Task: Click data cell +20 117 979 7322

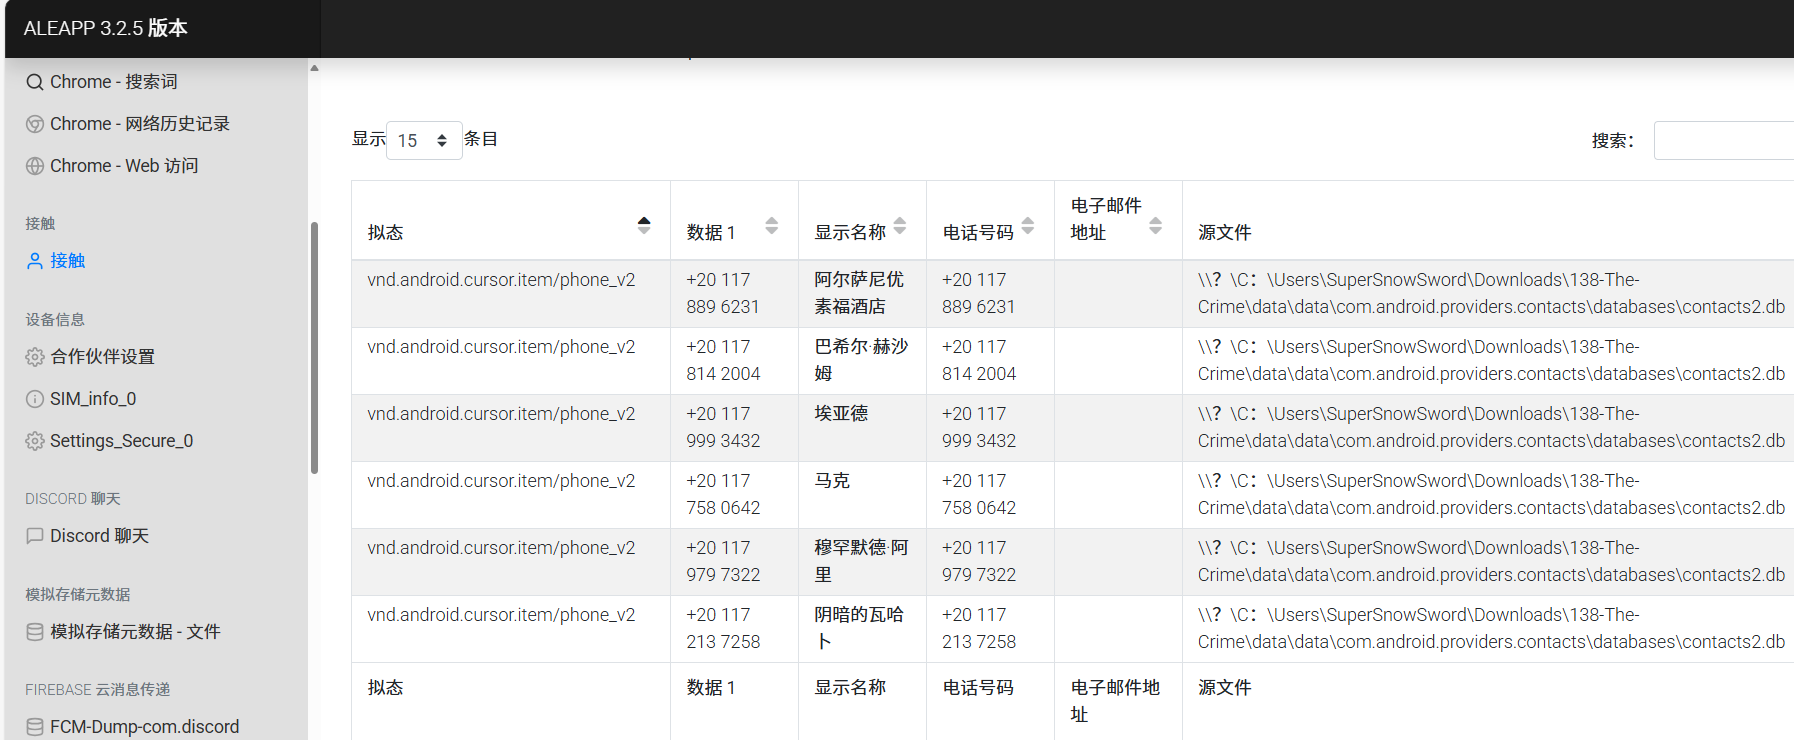Action: 734,561
